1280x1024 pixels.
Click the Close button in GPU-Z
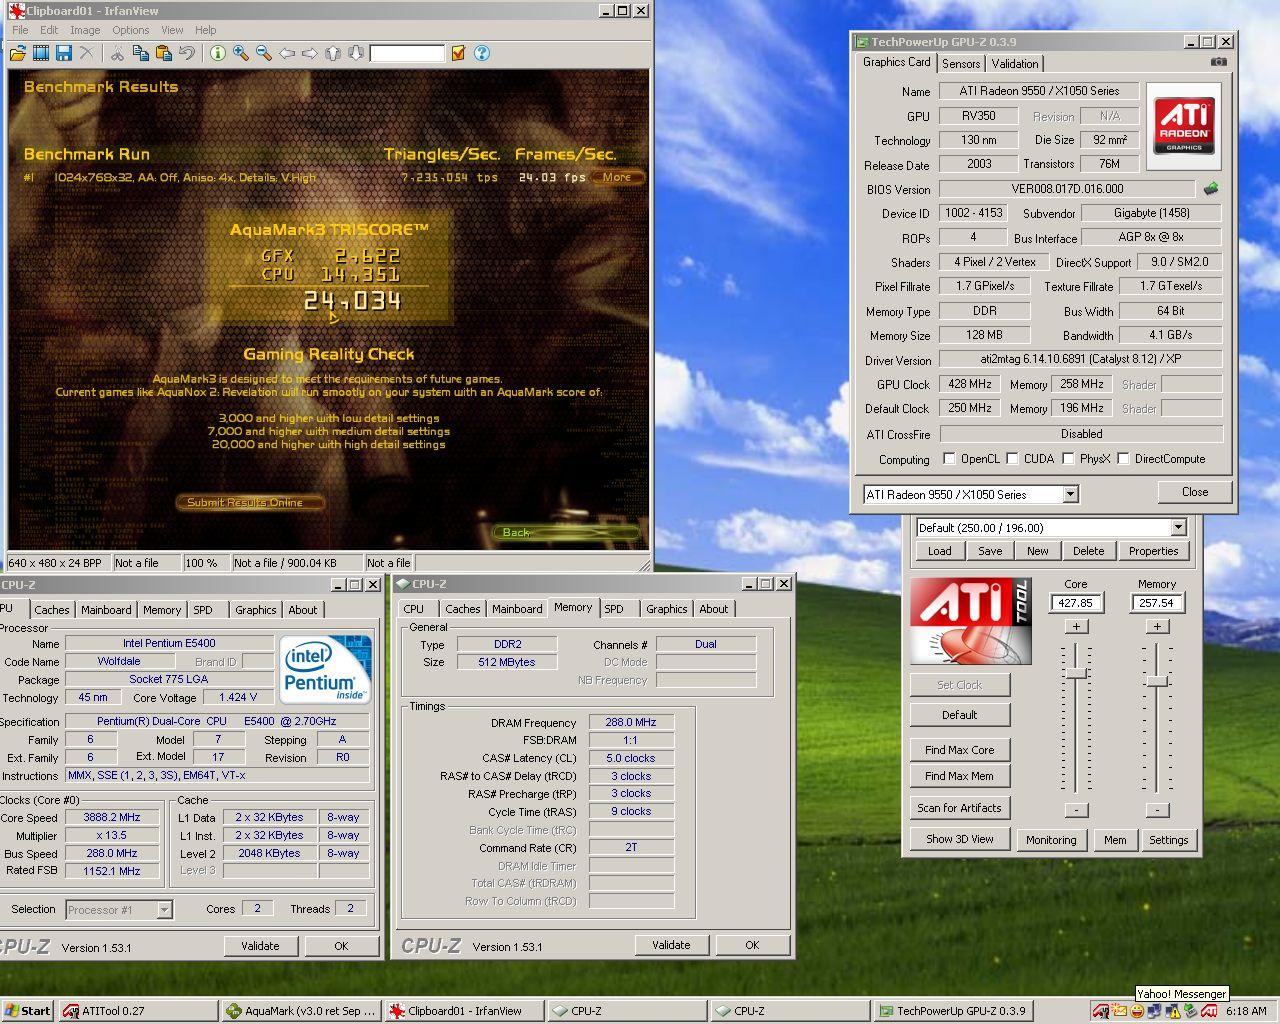[1195, 492]
